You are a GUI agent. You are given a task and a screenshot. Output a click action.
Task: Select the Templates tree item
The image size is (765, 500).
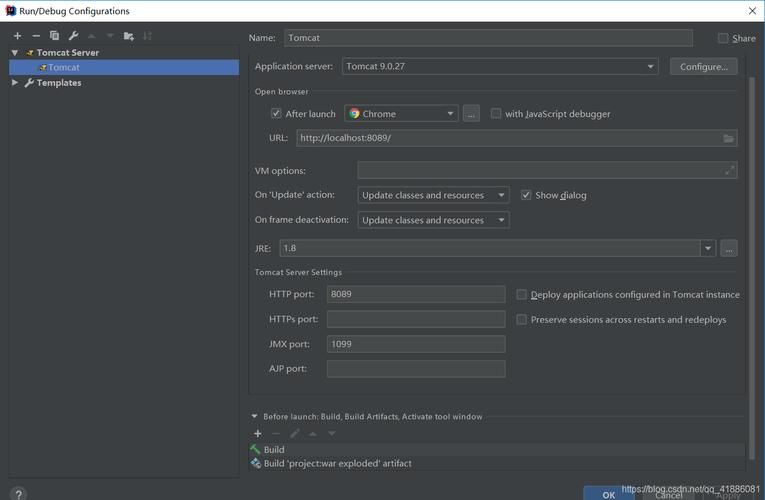coord(59,83)
